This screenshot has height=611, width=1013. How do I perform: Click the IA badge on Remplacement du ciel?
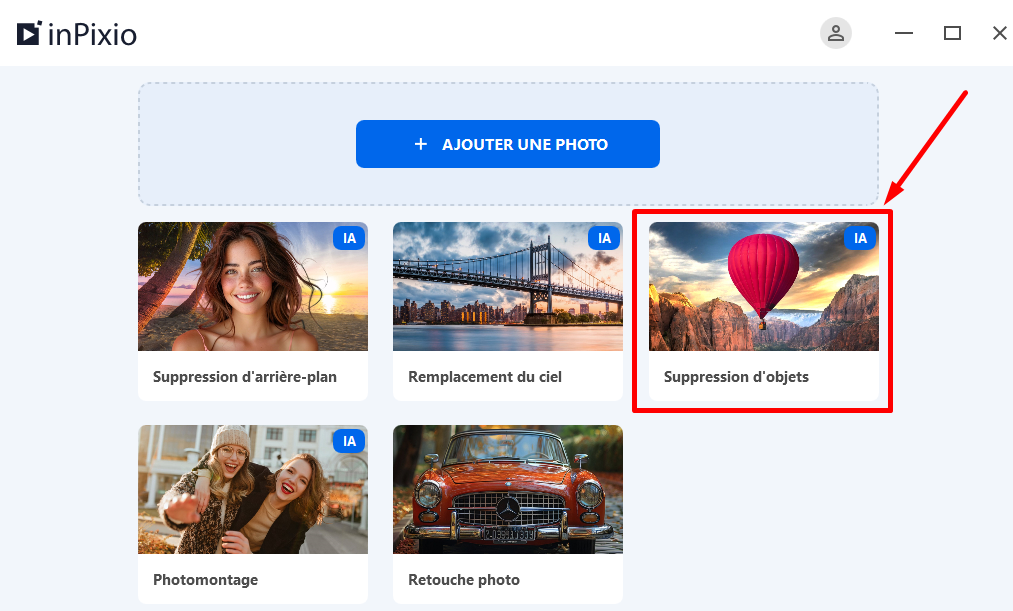(x=604, y=238)
